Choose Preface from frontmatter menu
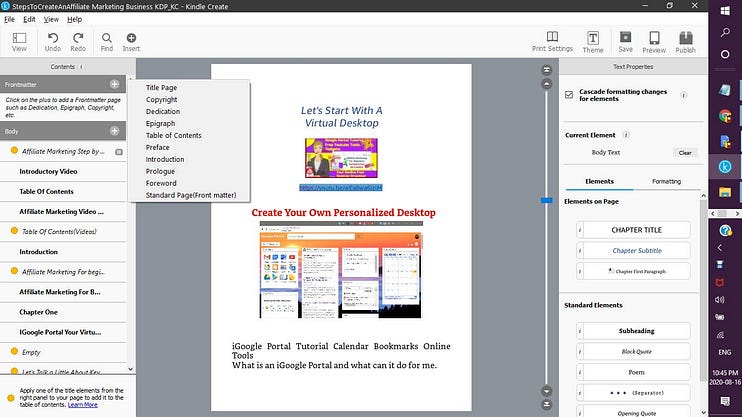 (158, 147)
